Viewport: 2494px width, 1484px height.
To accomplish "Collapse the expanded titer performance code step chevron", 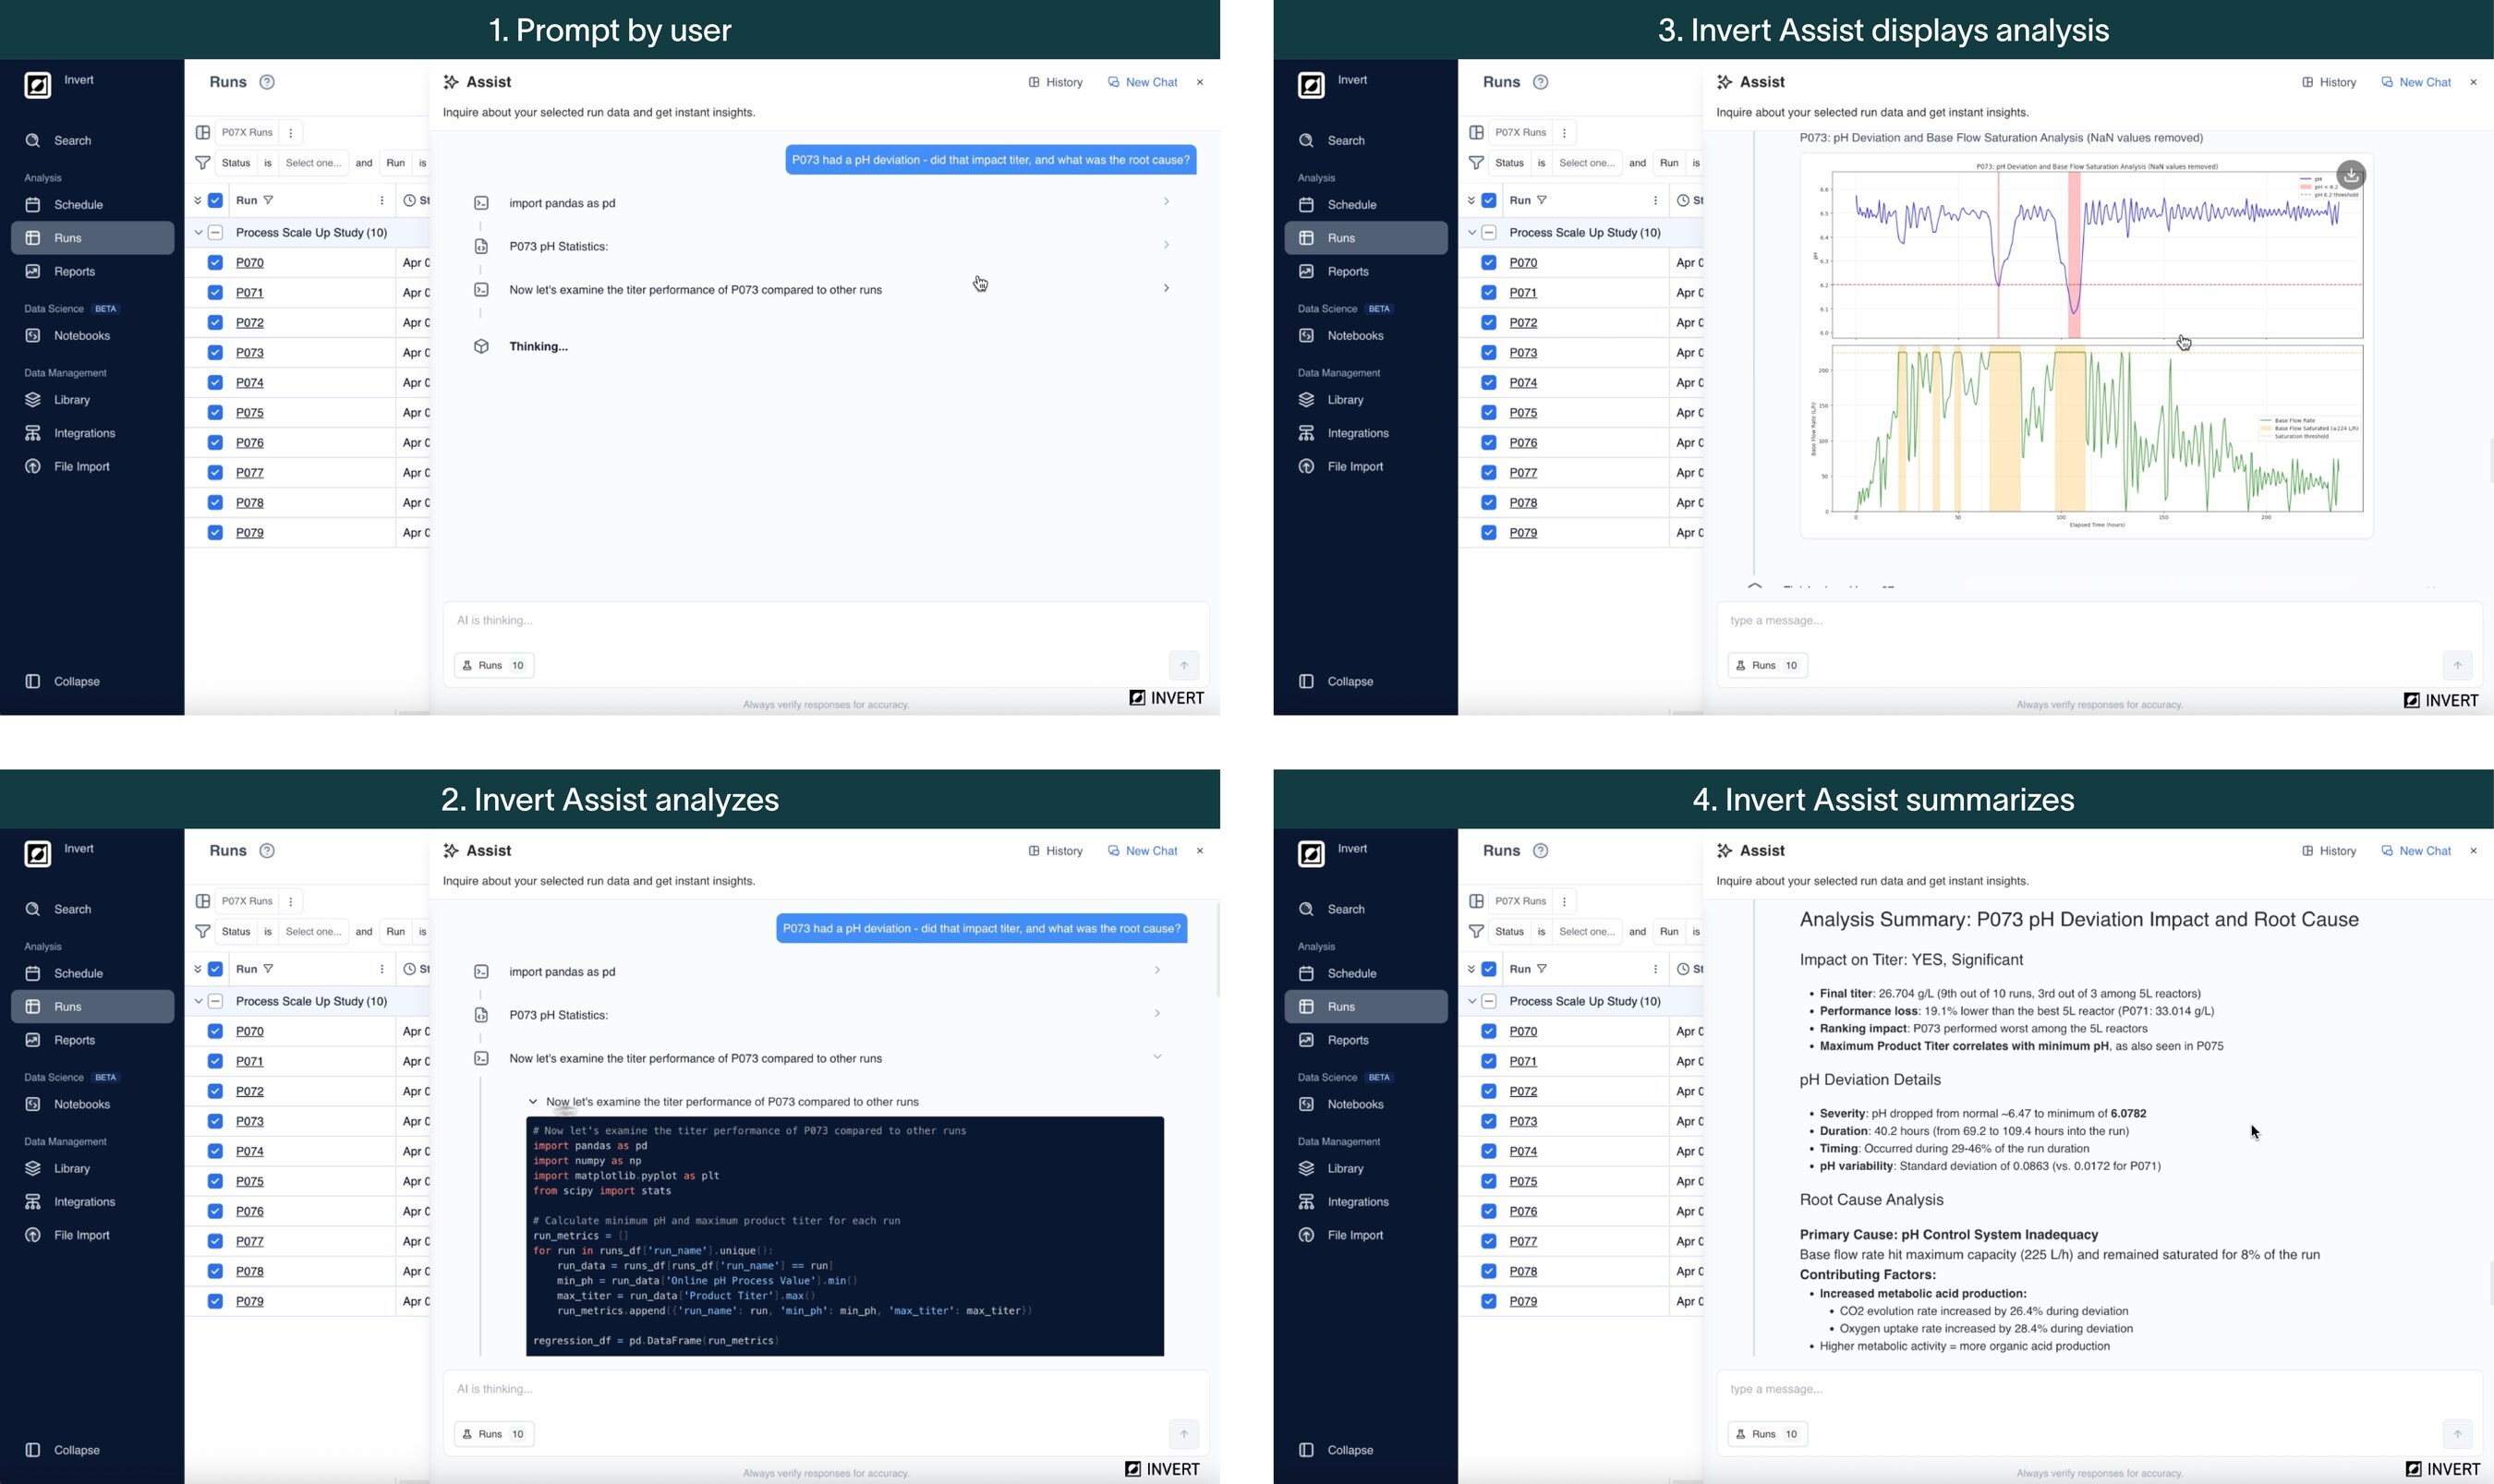I will pyautogui.click(x=1157, y=1057).
